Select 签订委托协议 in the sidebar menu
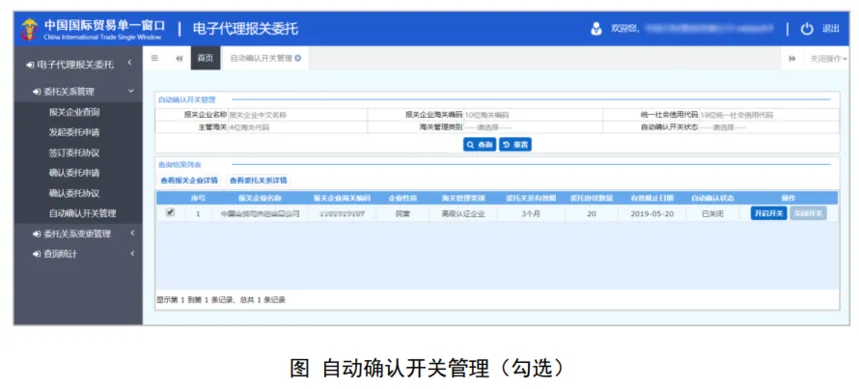This screenshot has height=389, width=859. (74, 153)
